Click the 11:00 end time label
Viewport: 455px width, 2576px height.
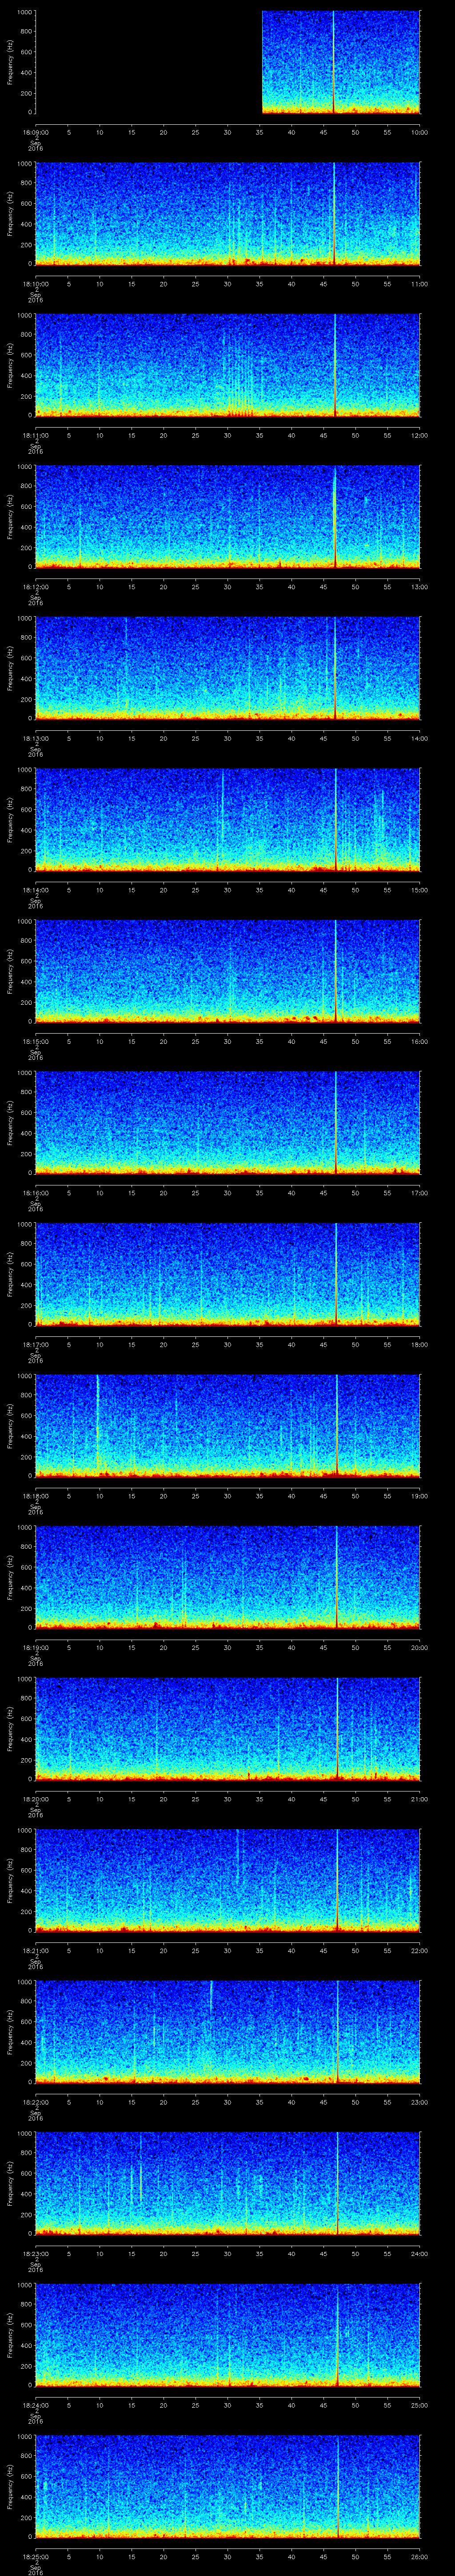[x=419, y=284]
